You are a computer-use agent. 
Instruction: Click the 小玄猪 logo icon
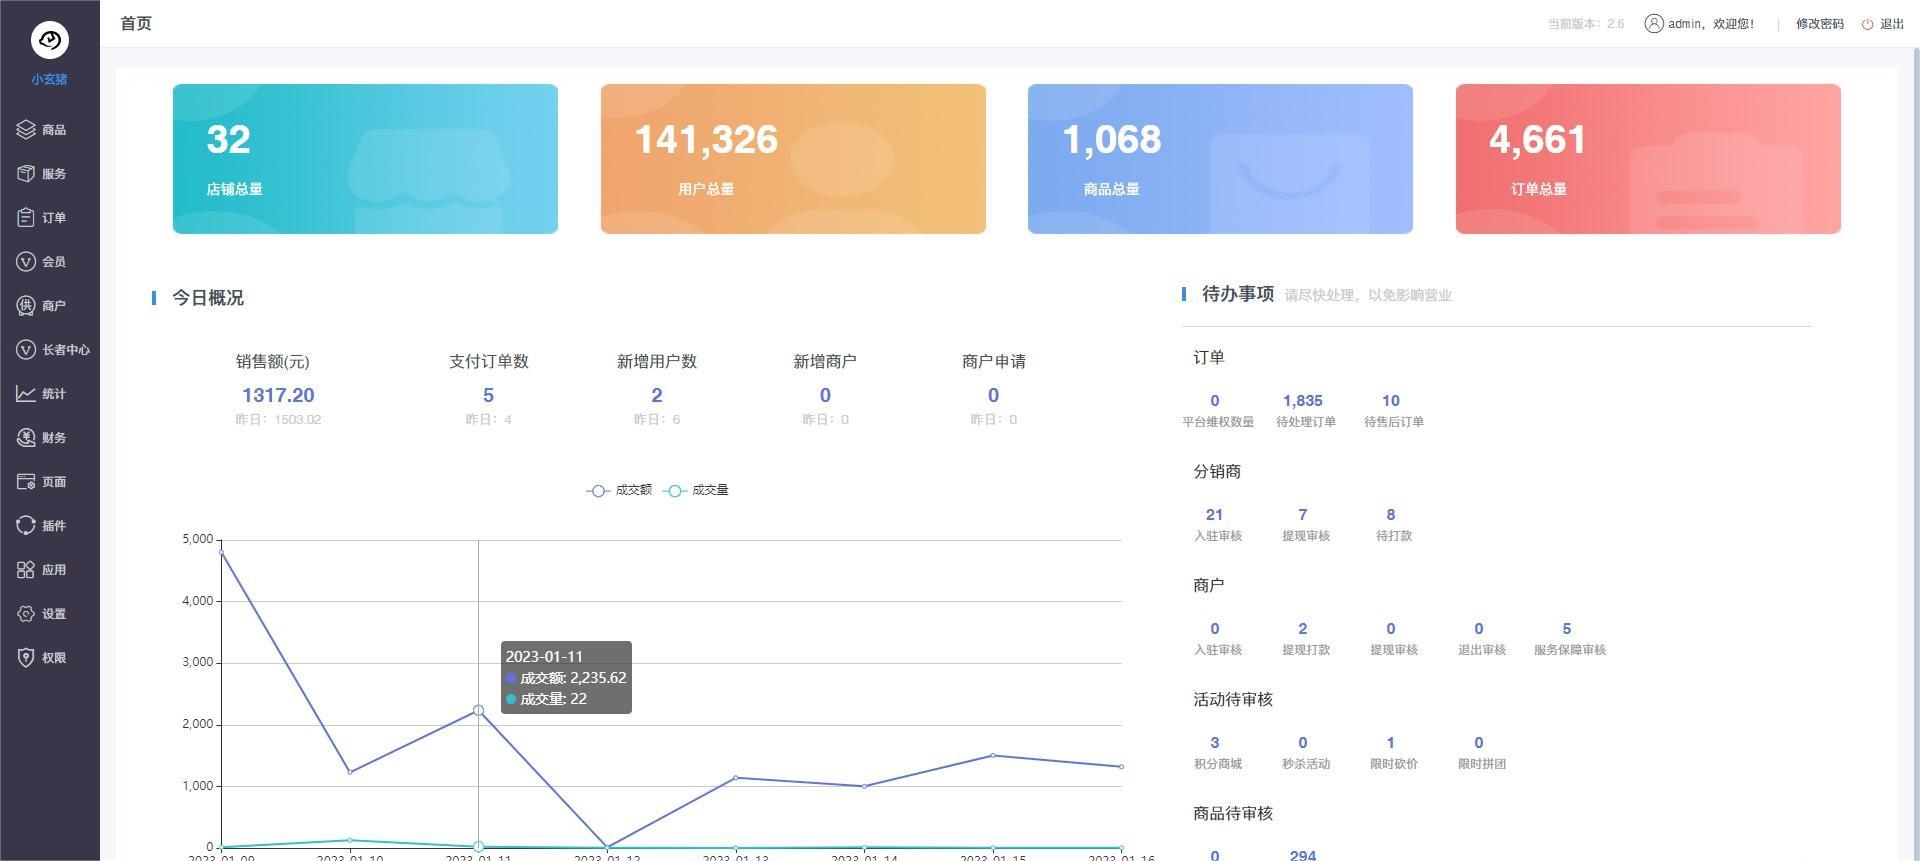click(49, 40)
